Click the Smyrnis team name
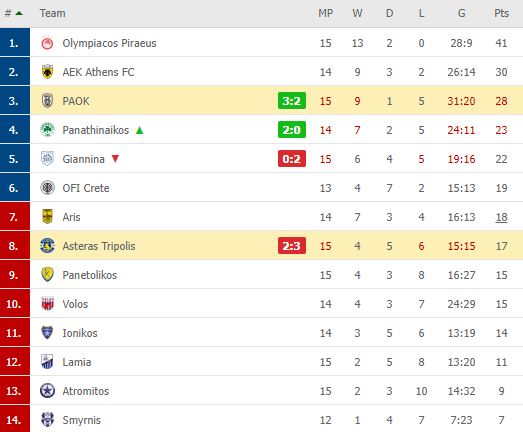 pyautogui.click(x=81, y=420)
